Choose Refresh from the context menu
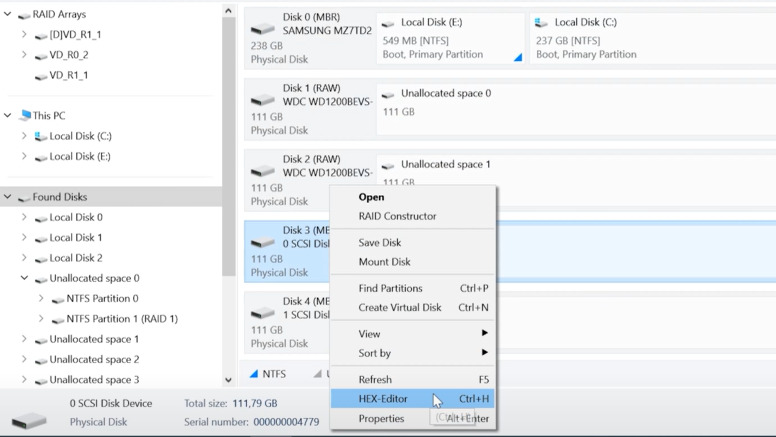776x437 pixels. [x=412, y=380]
